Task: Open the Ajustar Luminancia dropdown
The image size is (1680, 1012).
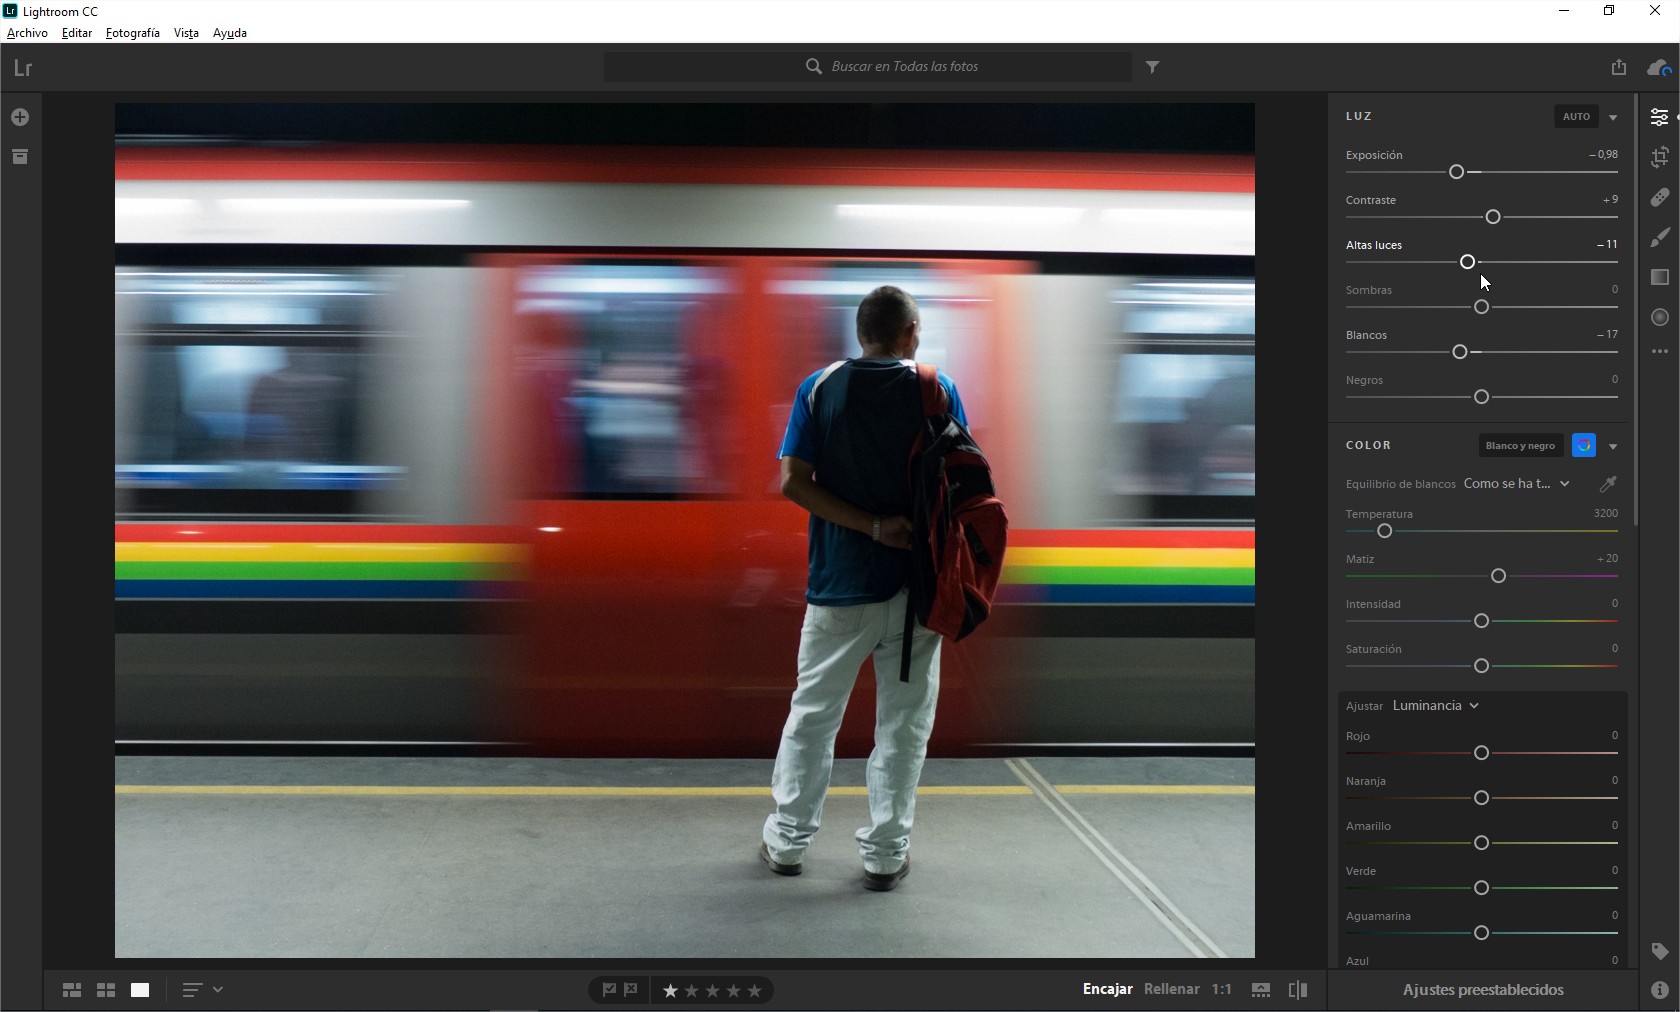Action: click(x=1436, y=706)
